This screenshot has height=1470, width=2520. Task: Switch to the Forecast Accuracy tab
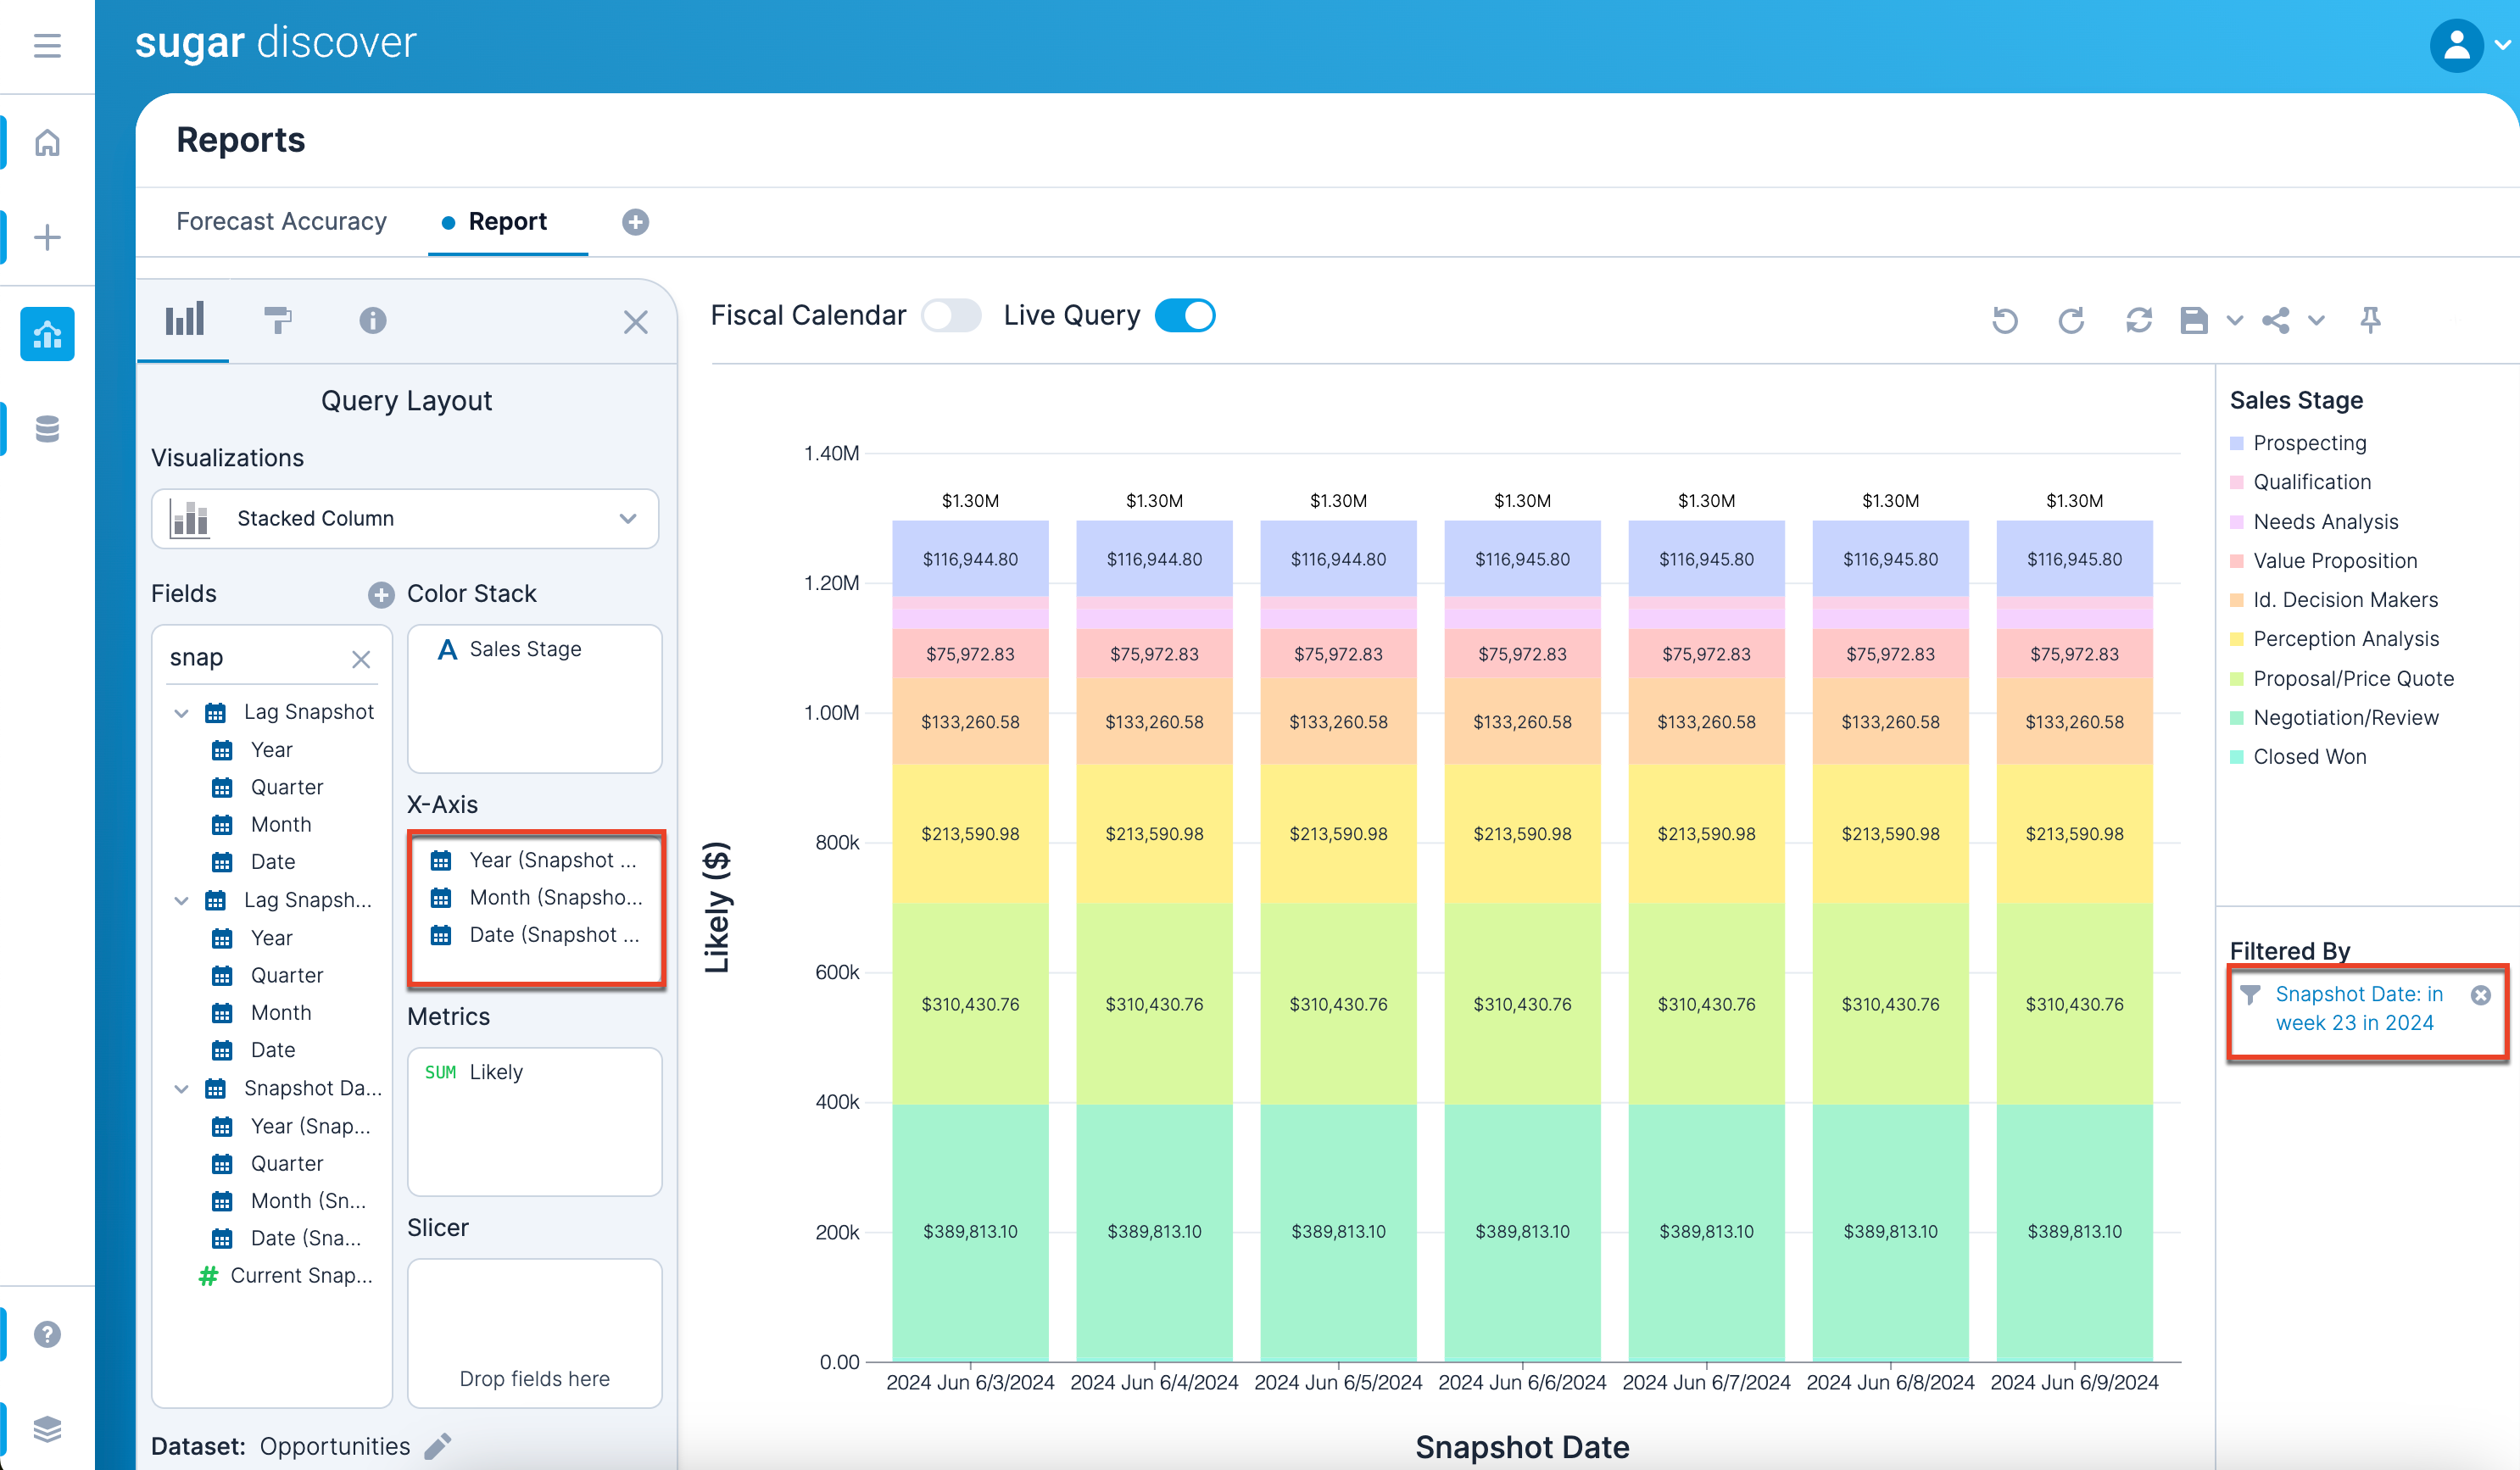tap(281, 221)
